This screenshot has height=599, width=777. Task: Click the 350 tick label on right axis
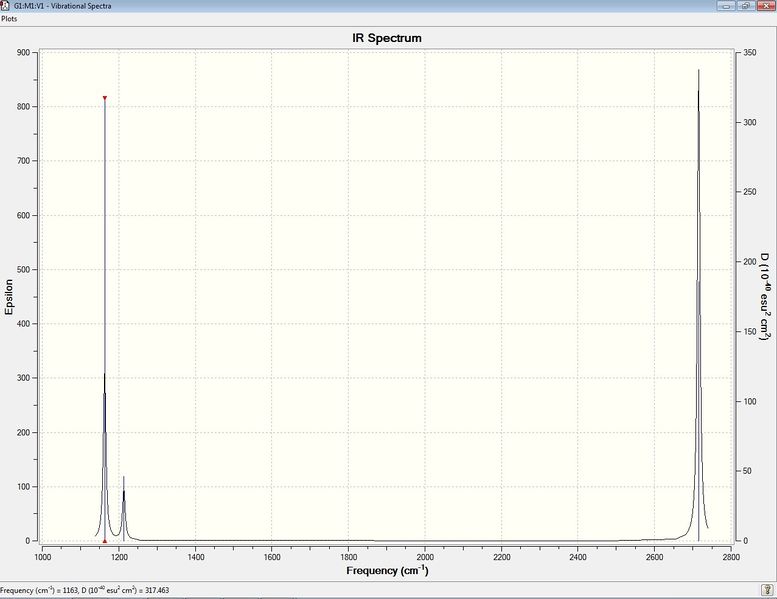coord(750,53)
